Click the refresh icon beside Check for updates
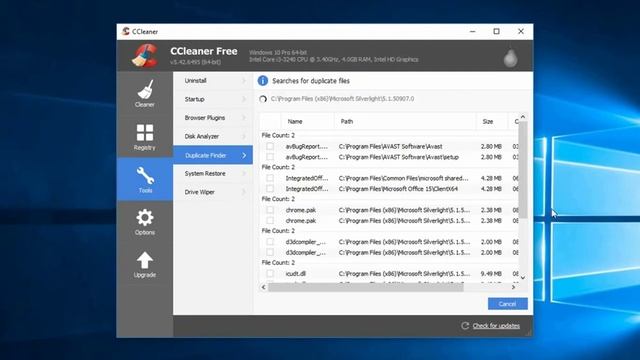 pos(464,326)
